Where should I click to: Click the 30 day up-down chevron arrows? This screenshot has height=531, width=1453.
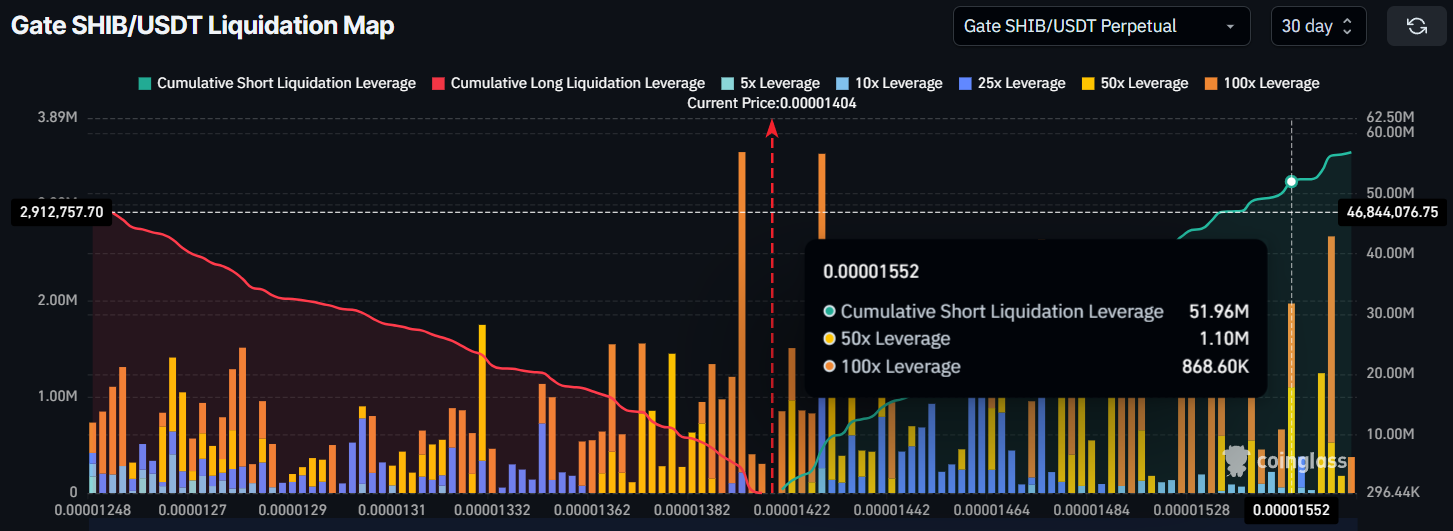tap(1347, 26)
